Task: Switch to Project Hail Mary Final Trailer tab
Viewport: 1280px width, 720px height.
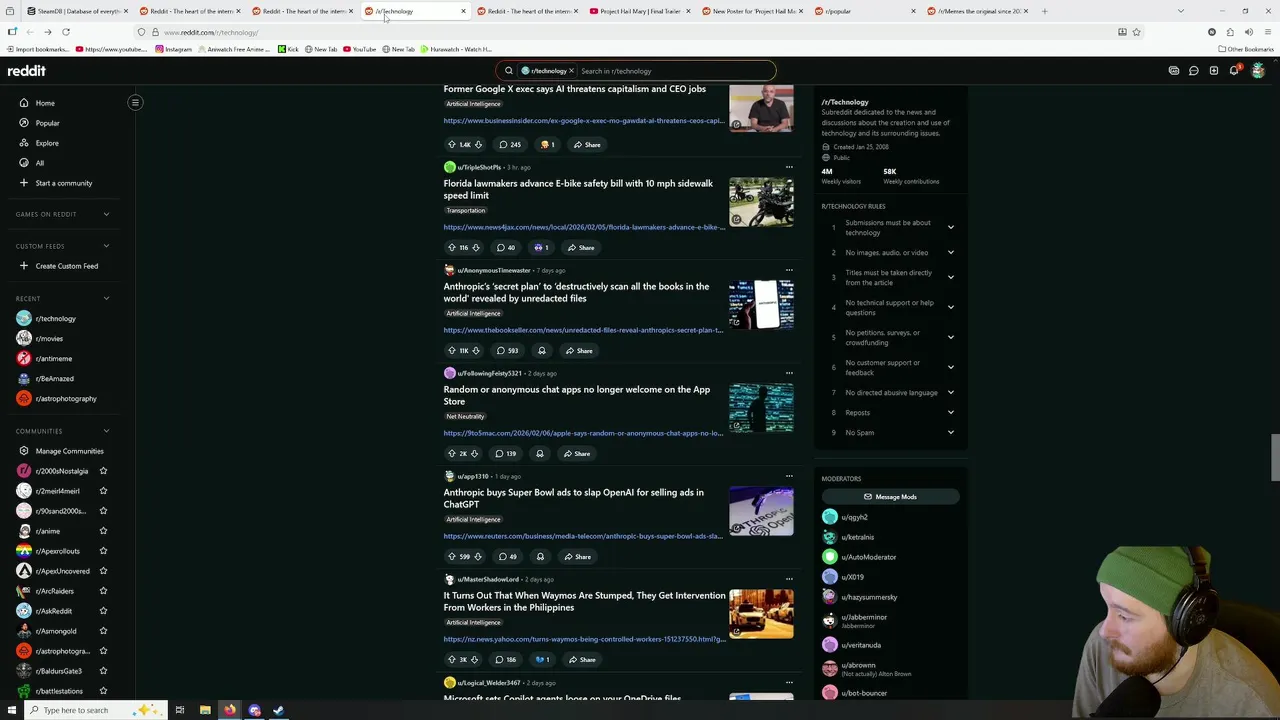Action: pos(640,11)
